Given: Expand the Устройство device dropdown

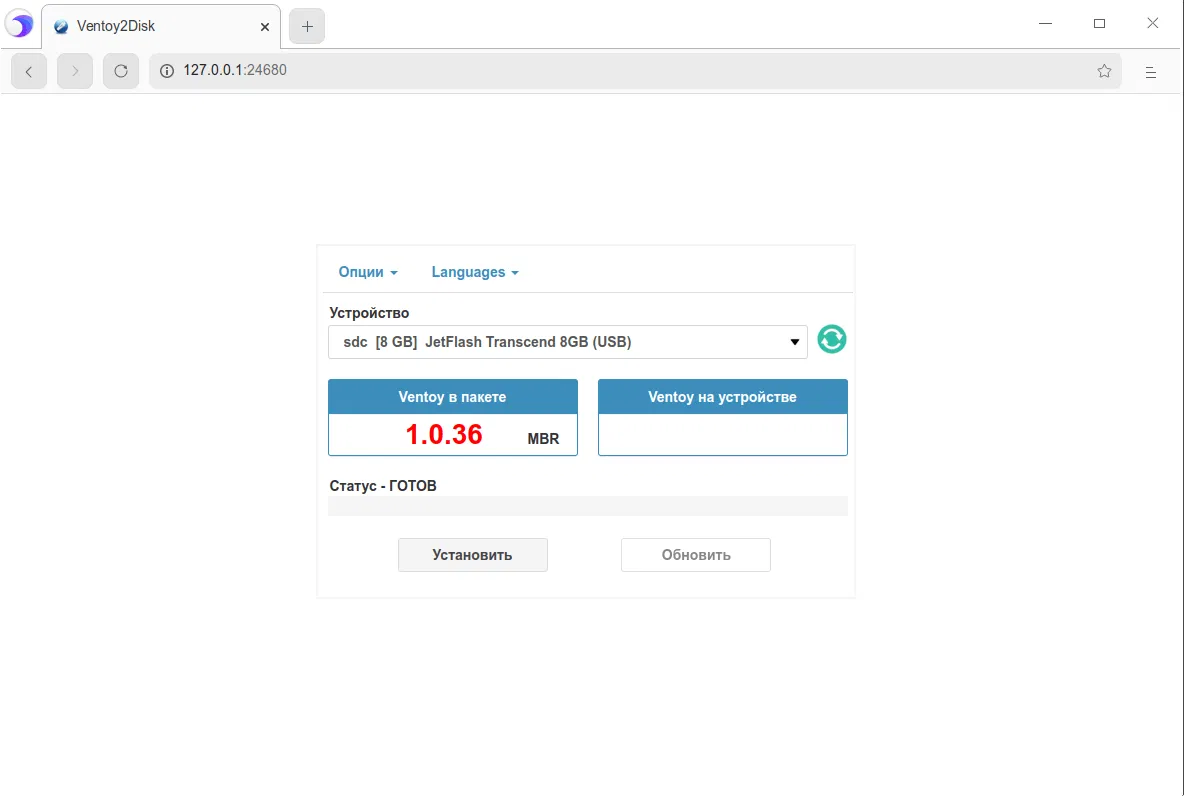Looking at the screenshot, I should (x=568, y=342).
